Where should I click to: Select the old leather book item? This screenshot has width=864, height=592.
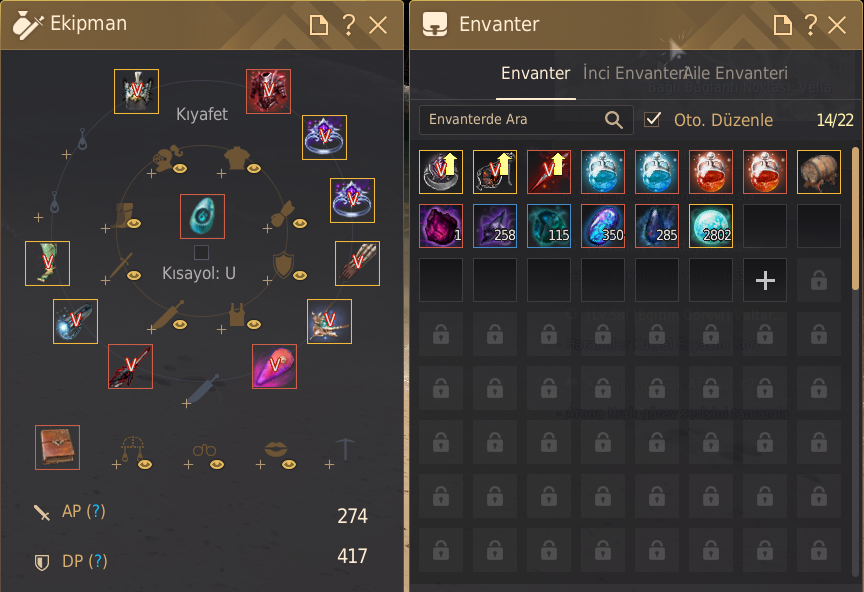pyautogui.click(x=57, y=448)
